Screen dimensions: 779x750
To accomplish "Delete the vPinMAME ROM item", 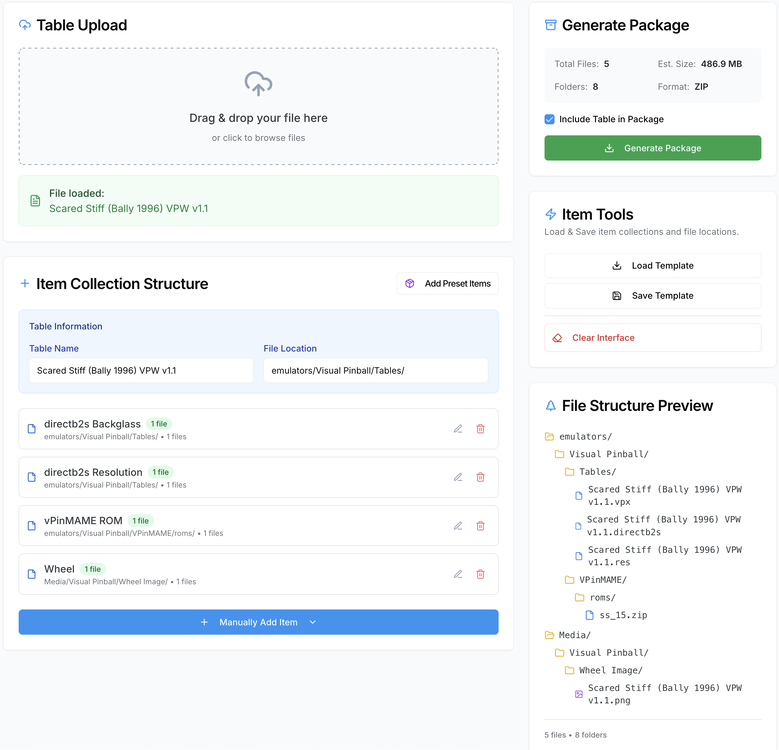I will (480, 525).
